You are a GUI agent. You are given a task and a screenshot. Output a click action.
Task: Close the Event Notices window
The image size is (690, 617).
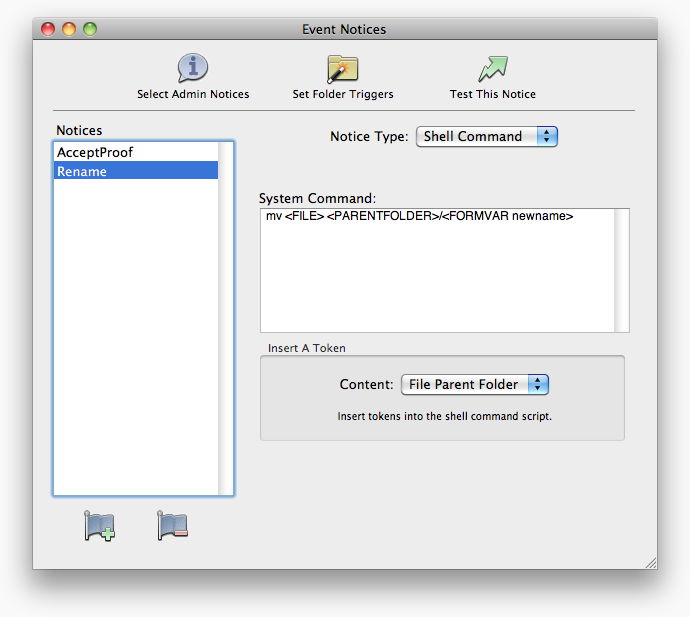(50, 29)
